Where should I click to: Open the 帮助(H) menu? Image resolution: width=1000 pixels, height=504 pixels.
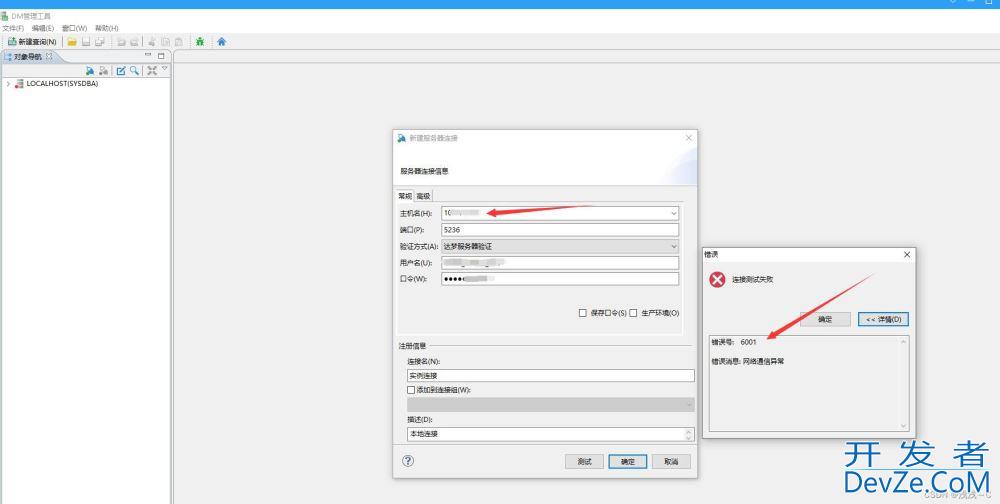pyautogui.click(x=107, y=28)
